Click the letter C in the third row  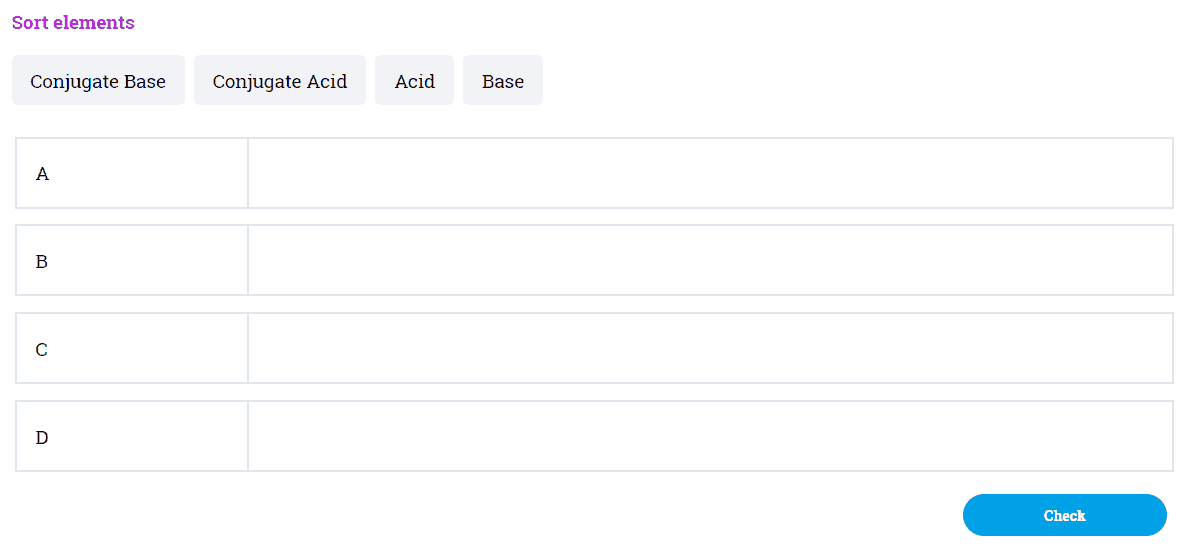[42, 350]
